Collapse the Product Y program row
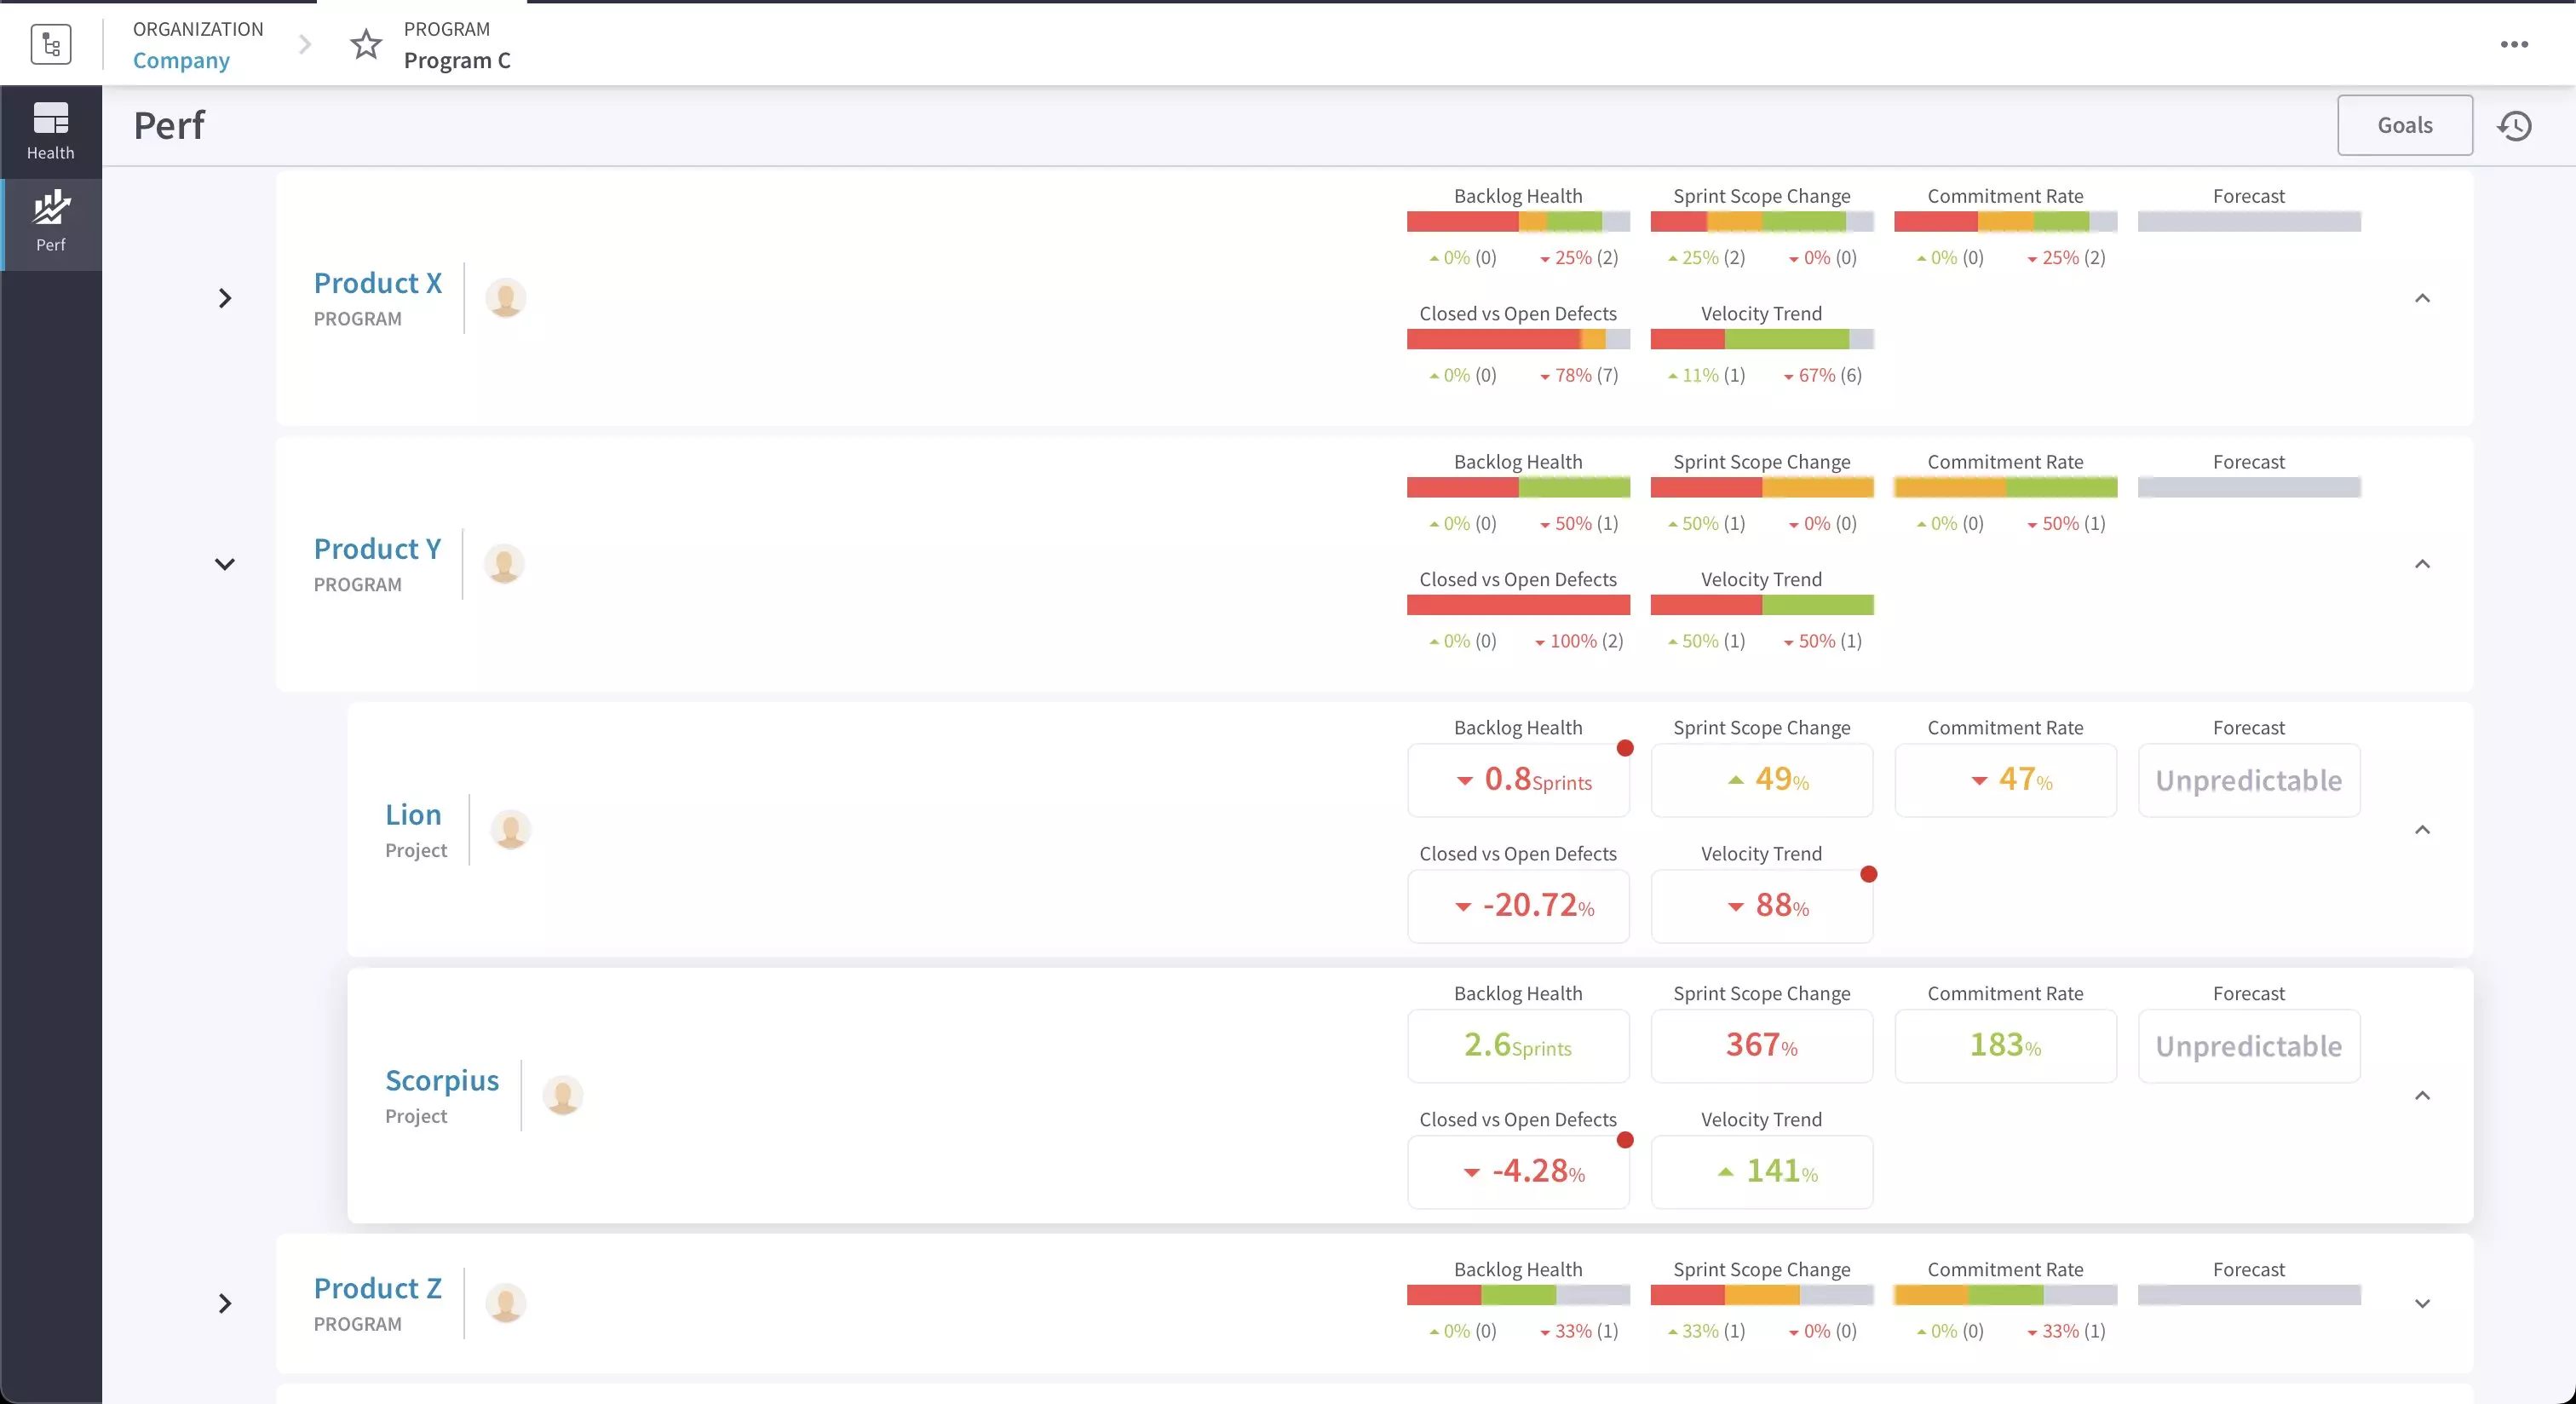This screenshot has width=2576, height=1404. [x=225, y=564]
